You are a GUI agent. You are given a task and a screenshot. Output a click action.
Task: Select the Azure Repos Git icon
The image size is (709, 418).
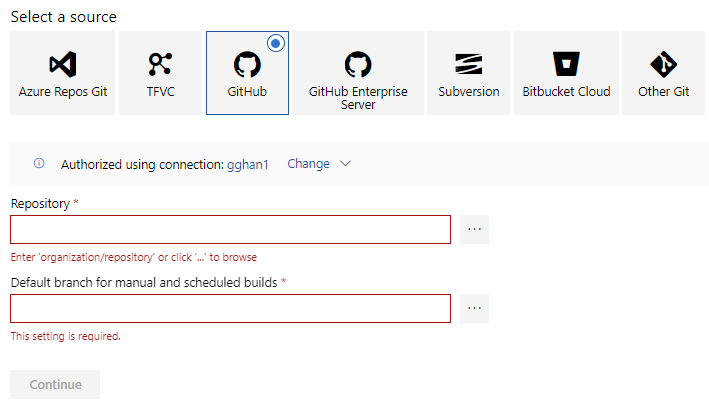click(62, 65)
